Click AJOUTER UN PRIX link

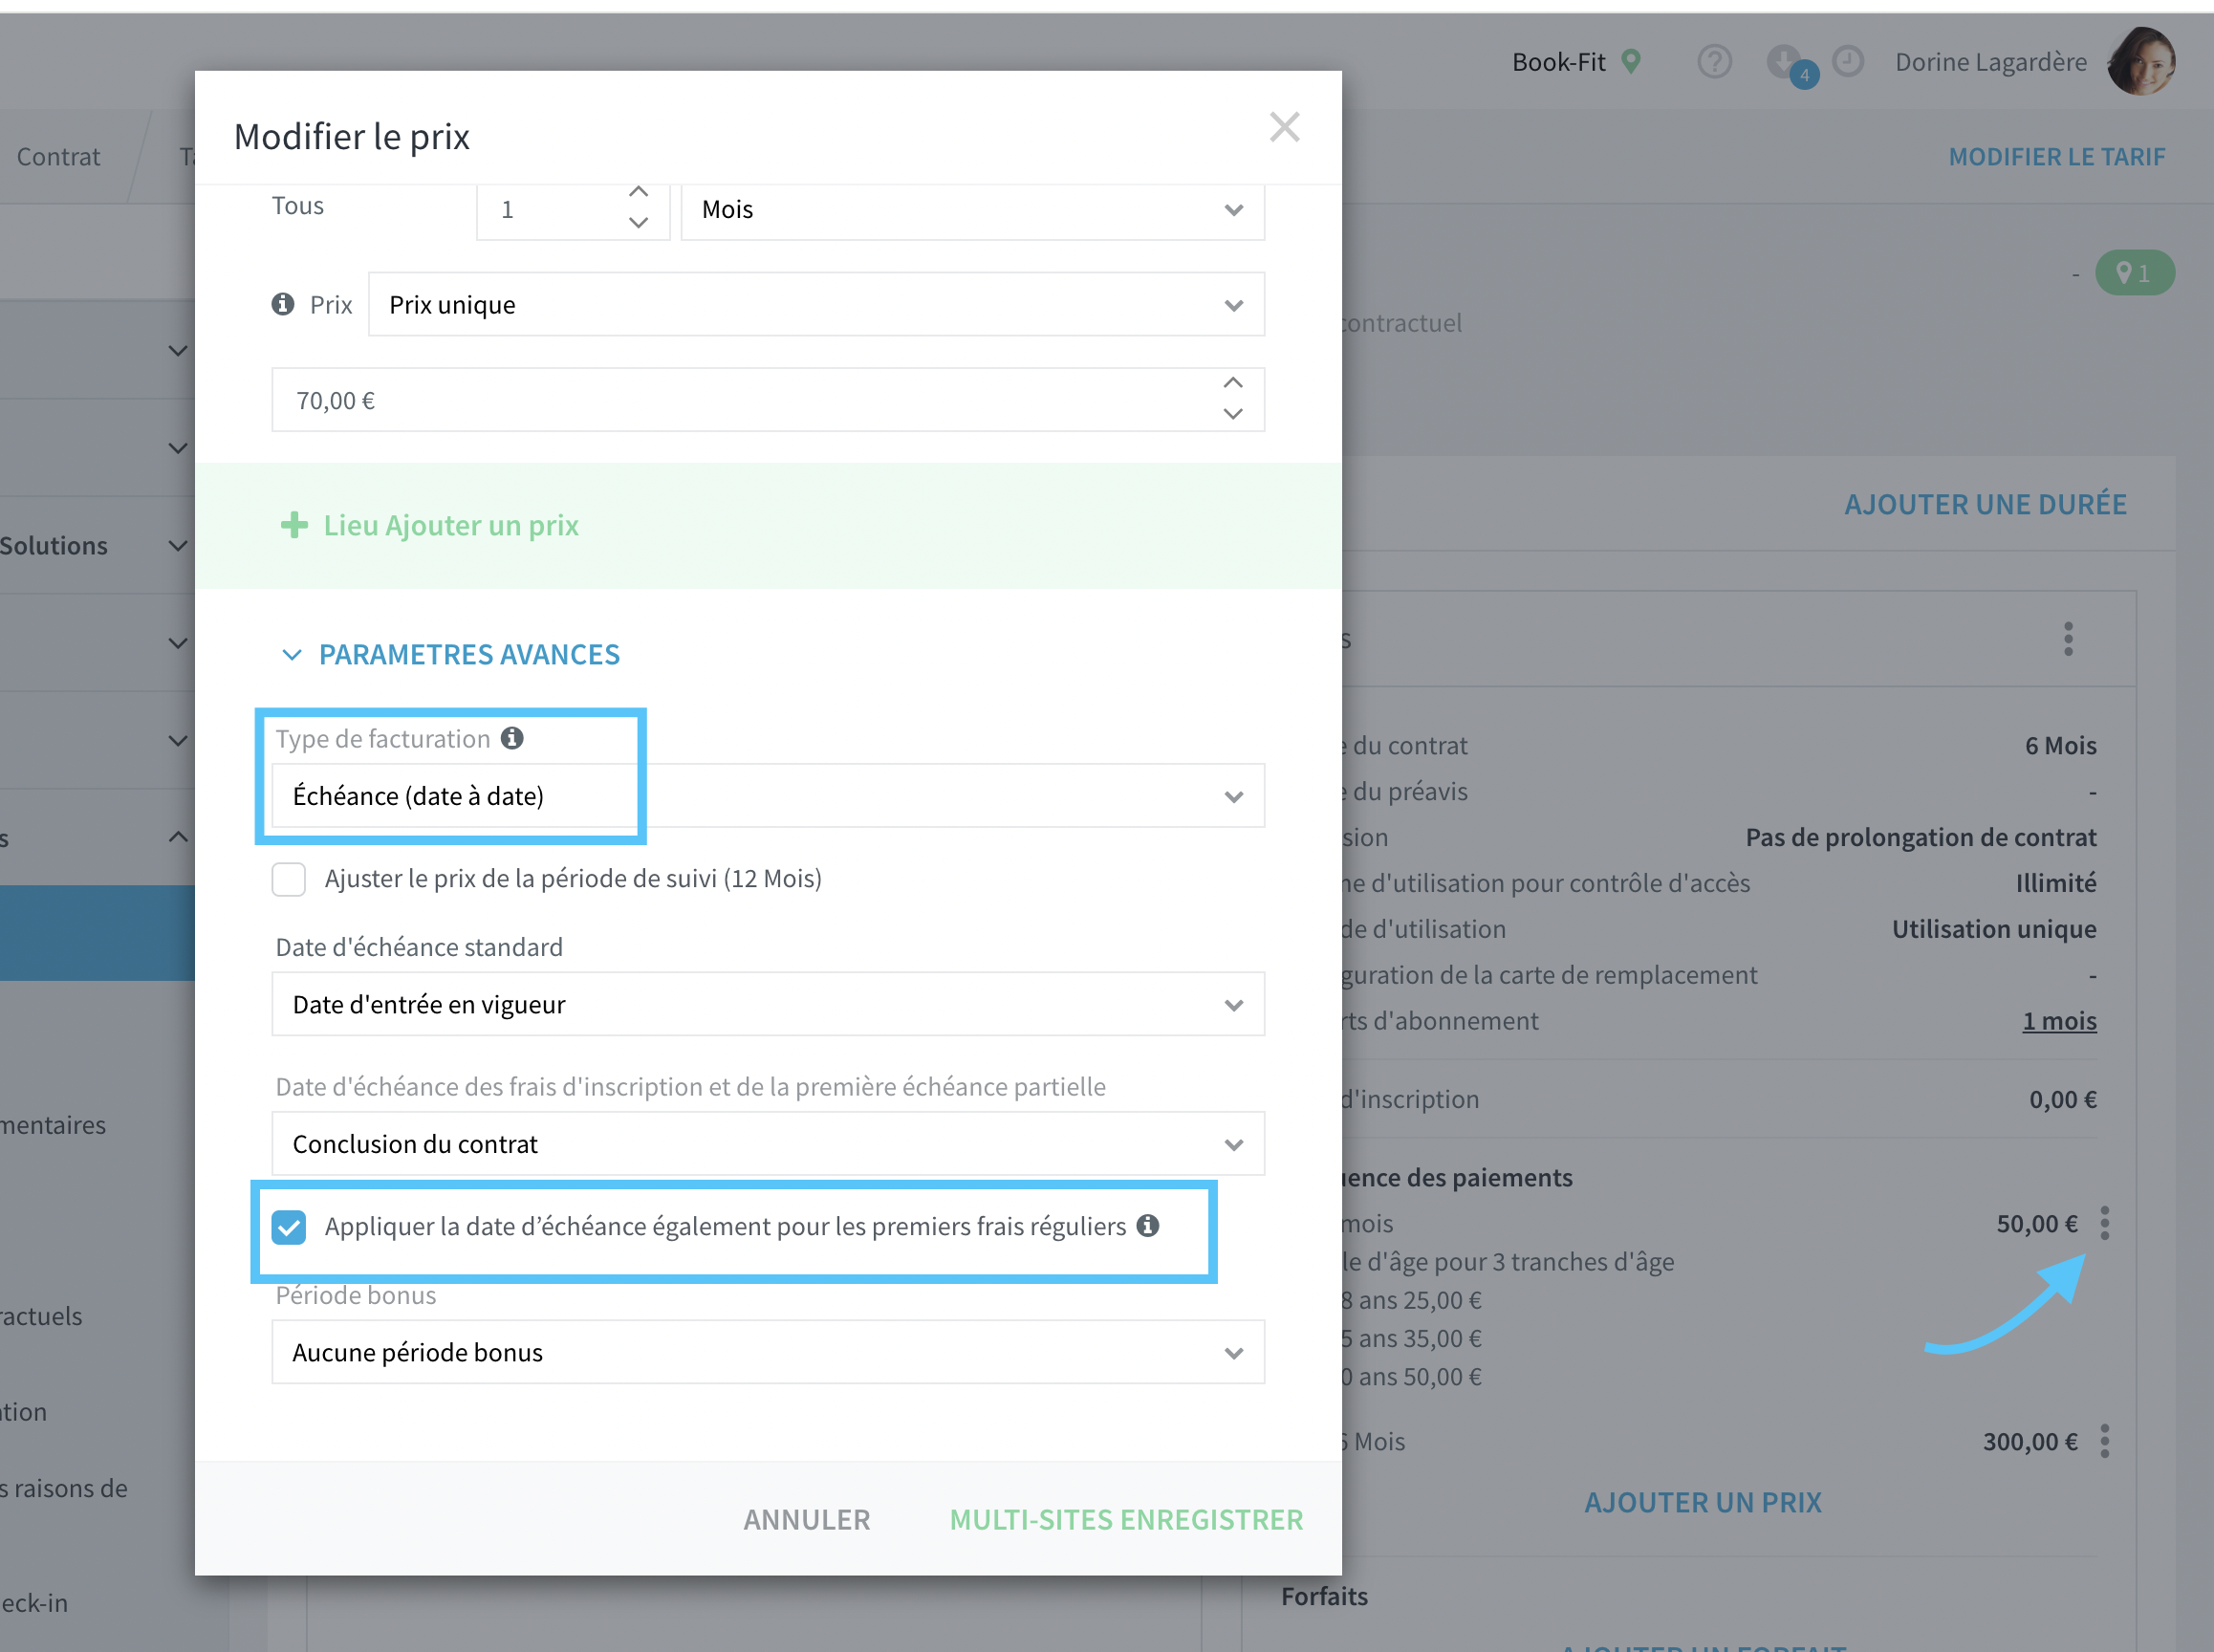point(1703,1502)
